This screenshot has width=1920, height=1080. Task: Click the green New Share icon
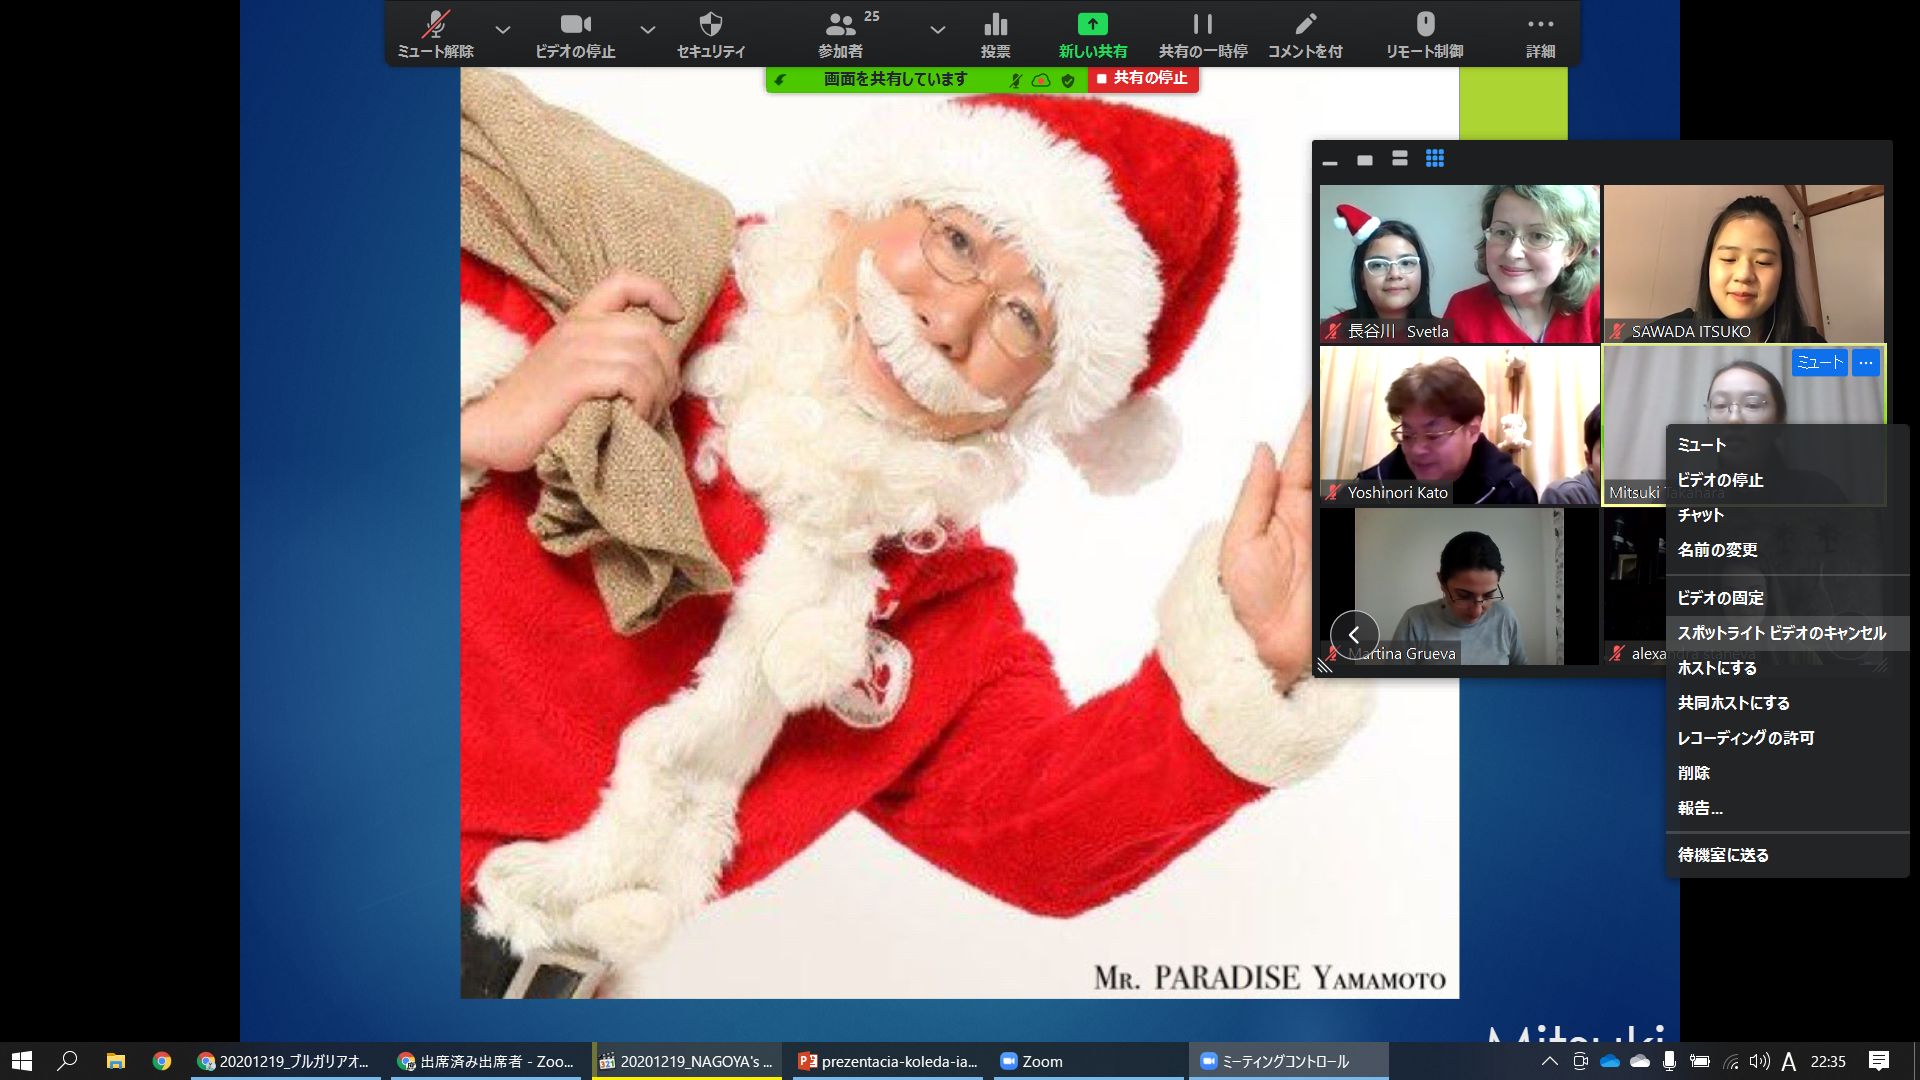coord(1092,25)
